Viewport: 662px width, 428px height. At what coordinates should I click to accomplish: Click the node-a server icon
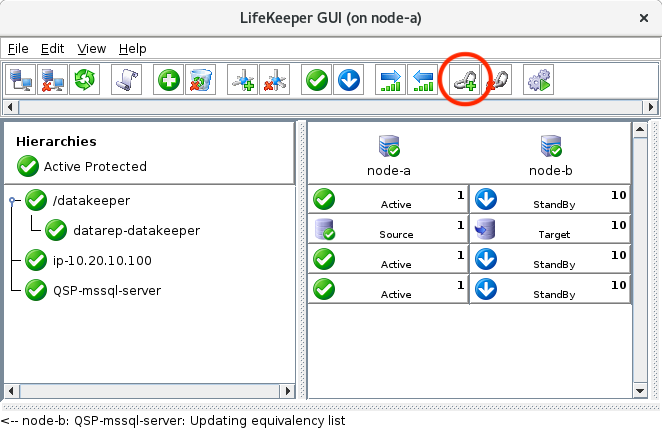(x=389, y=146)
